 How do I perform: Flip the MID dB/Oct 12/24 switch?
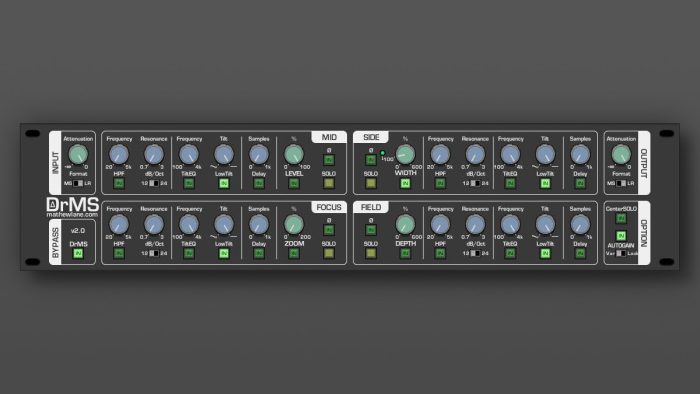(154, 183)
